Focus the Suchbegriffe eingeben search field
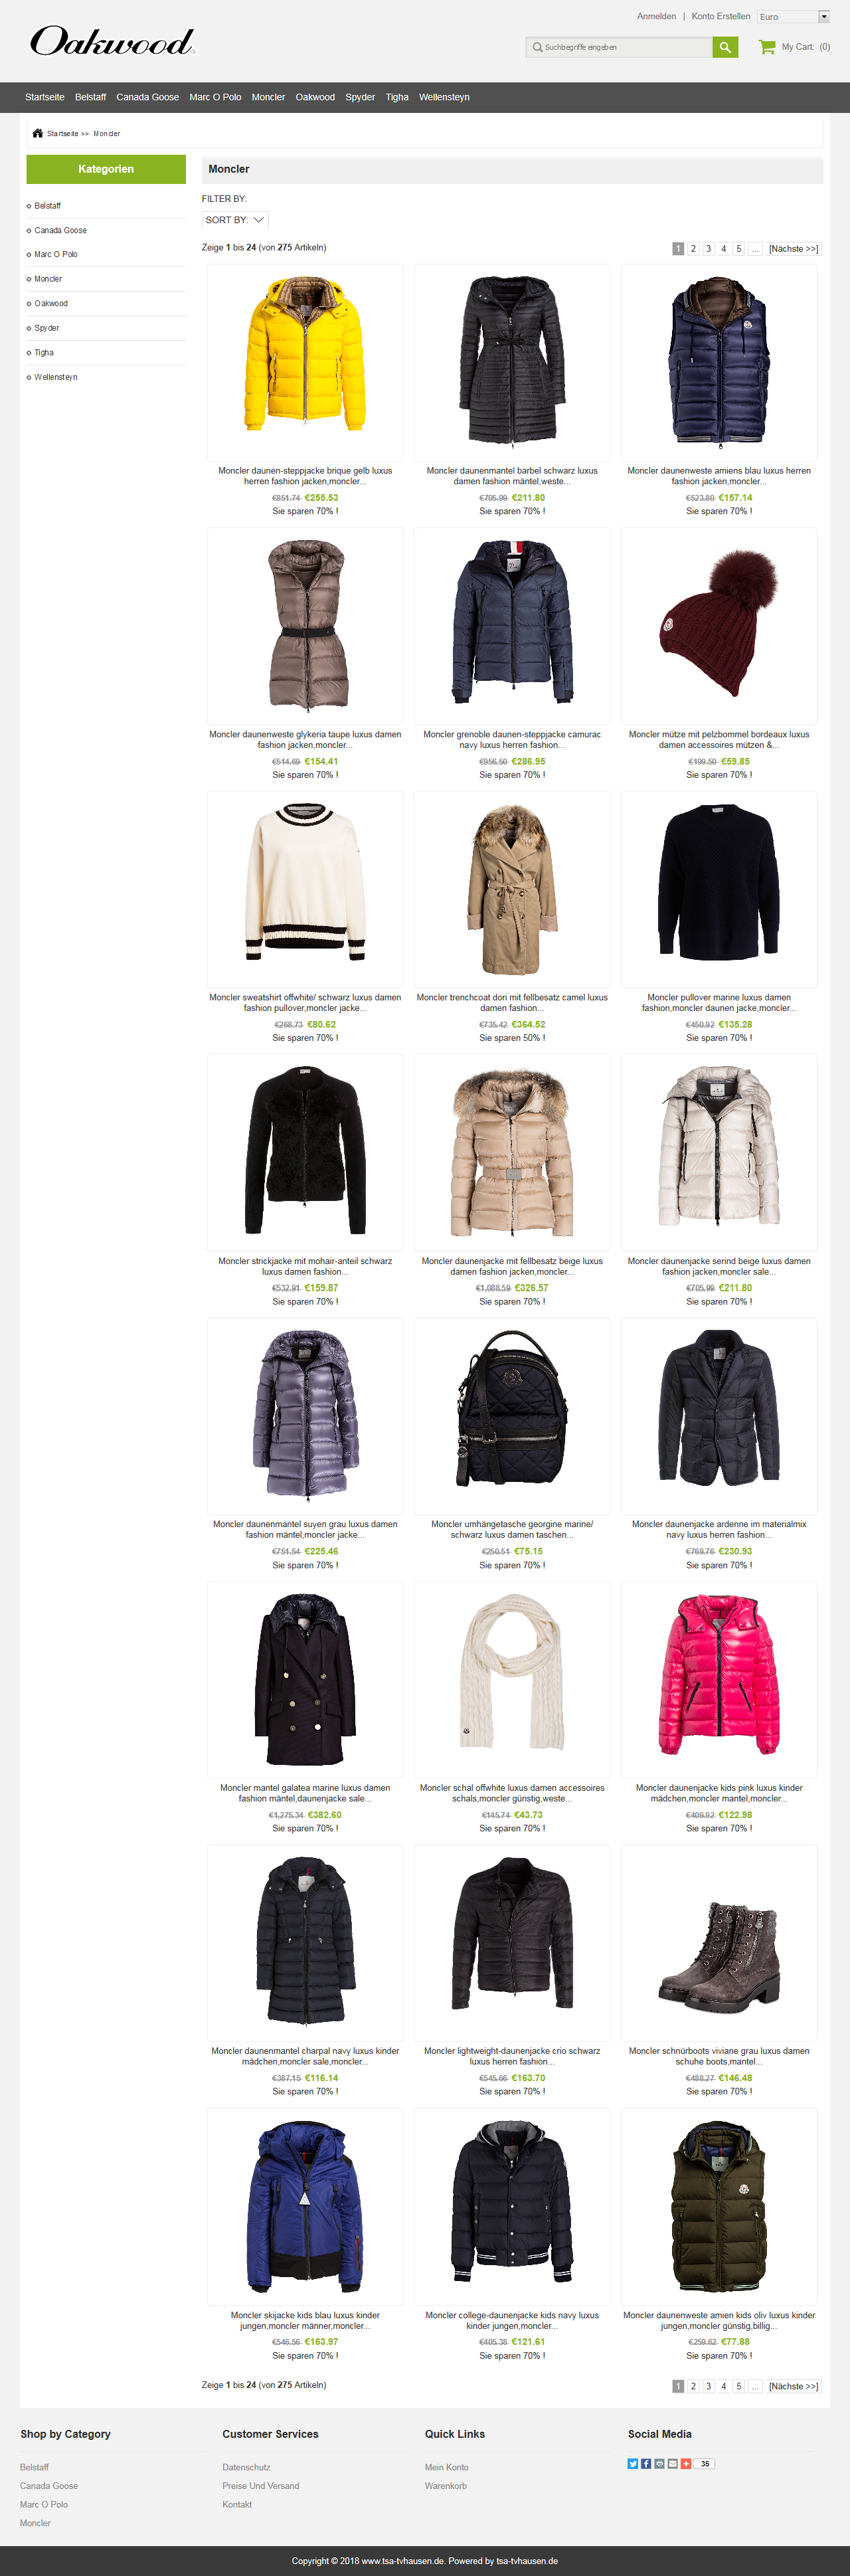 pyautogui.click(x=619, y=47)
